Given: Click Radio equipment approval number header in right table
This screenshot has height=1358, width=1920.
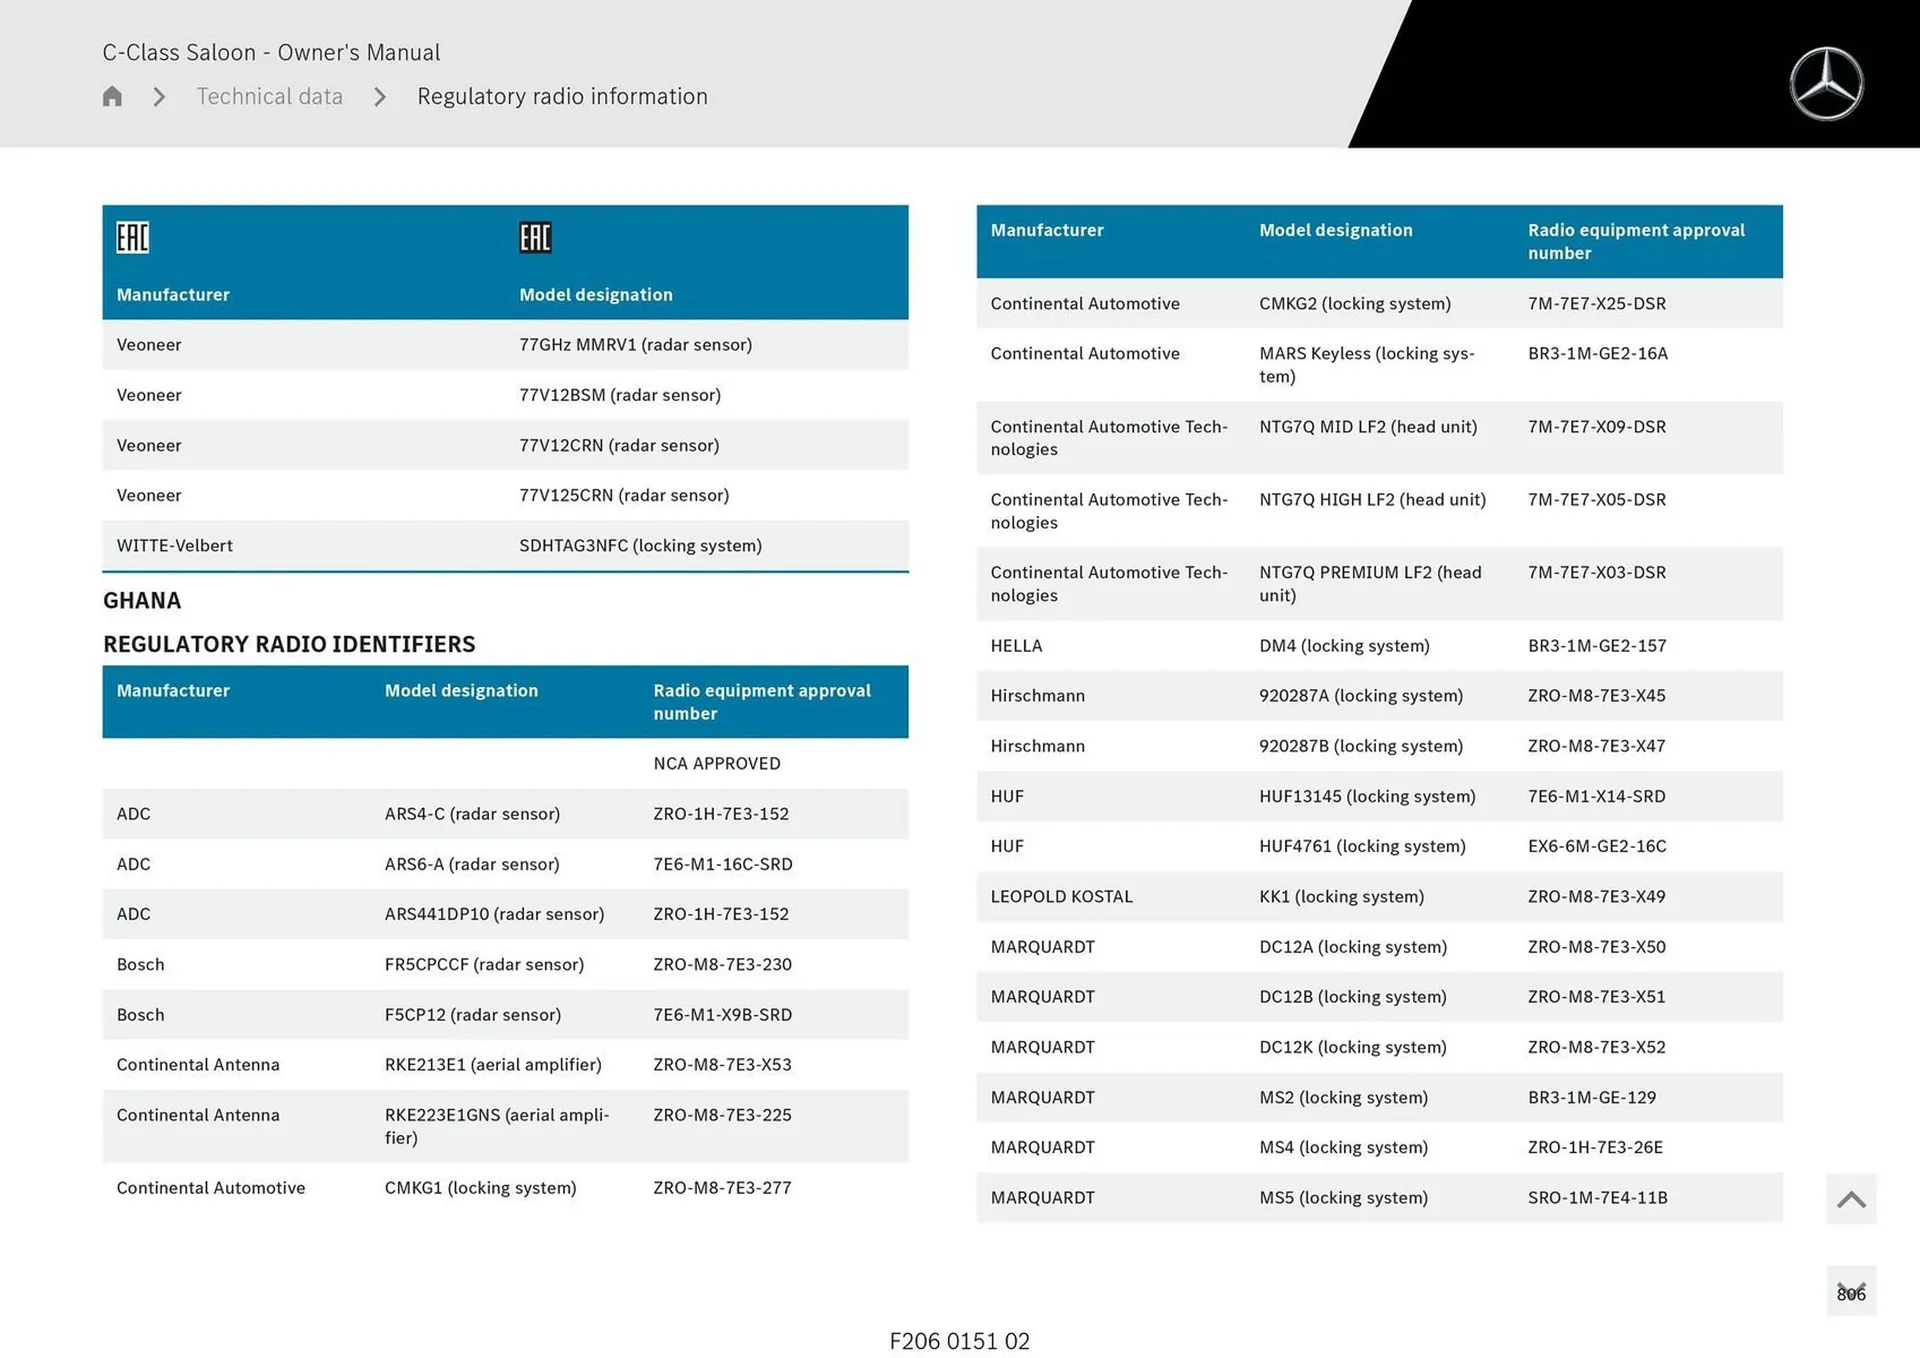Looking at the screenshot, I should click(1635, 241).
